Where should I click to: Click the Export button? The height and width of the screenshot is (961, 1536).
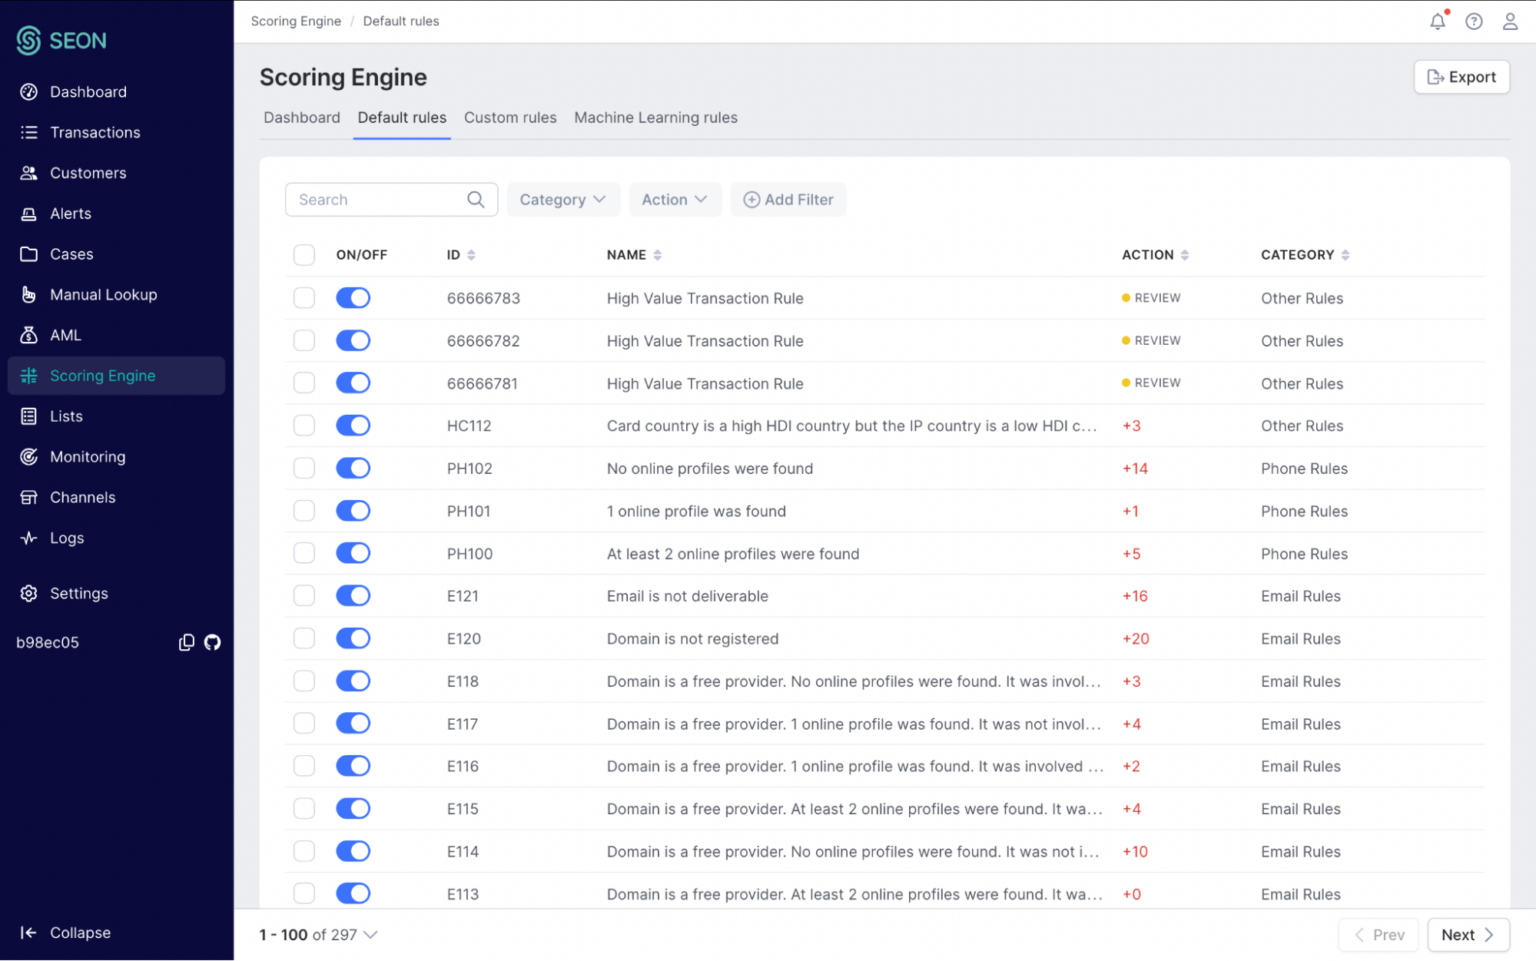[x=1461, y=76]
